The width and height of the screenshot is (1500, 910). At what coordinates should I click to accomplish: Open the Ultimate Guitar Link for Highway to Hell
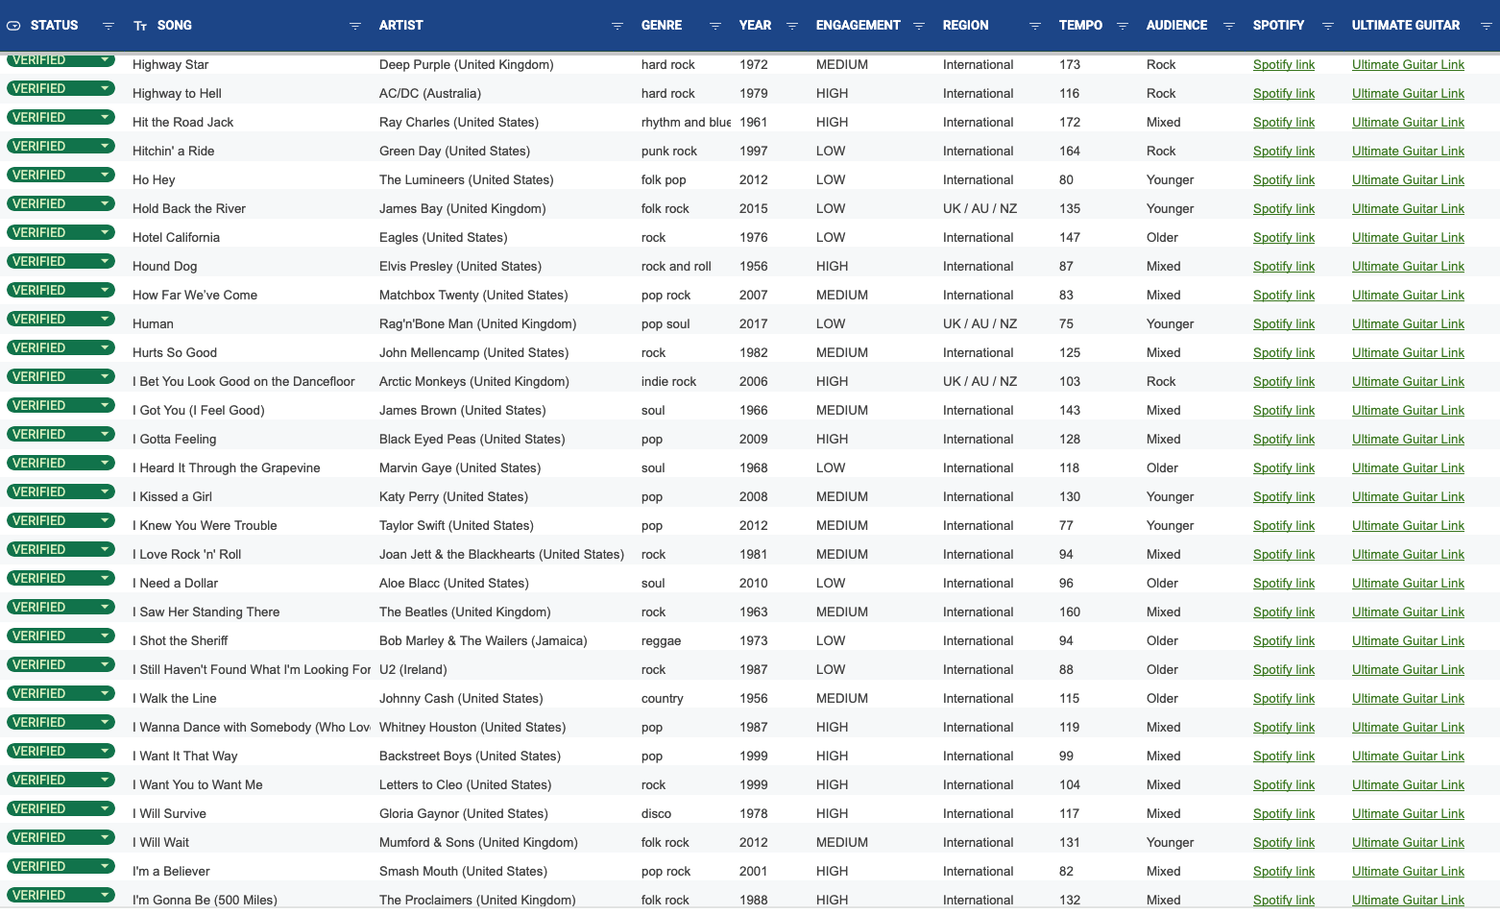[x=1408, y=94]
